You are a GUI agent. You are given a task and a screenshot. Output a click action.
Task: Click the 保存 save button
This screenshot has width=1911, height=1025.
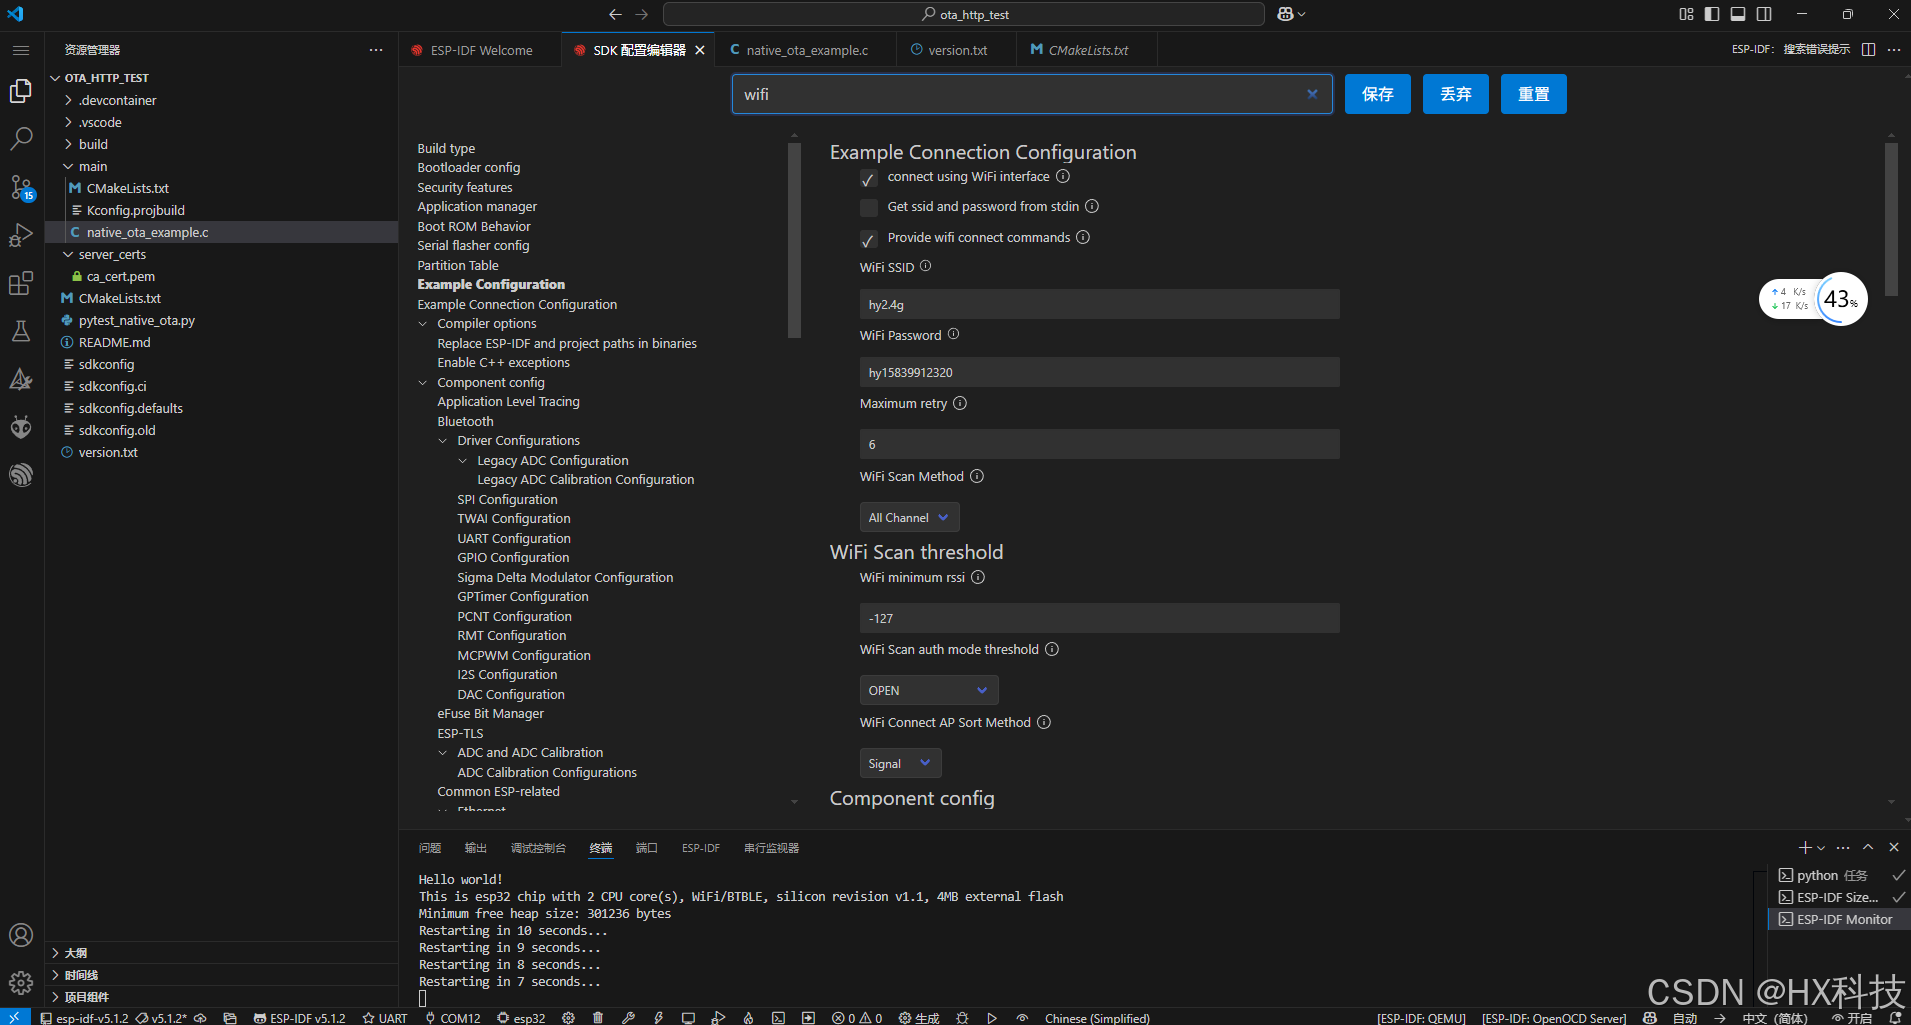pyautogui.click(x=1377, y=94)
